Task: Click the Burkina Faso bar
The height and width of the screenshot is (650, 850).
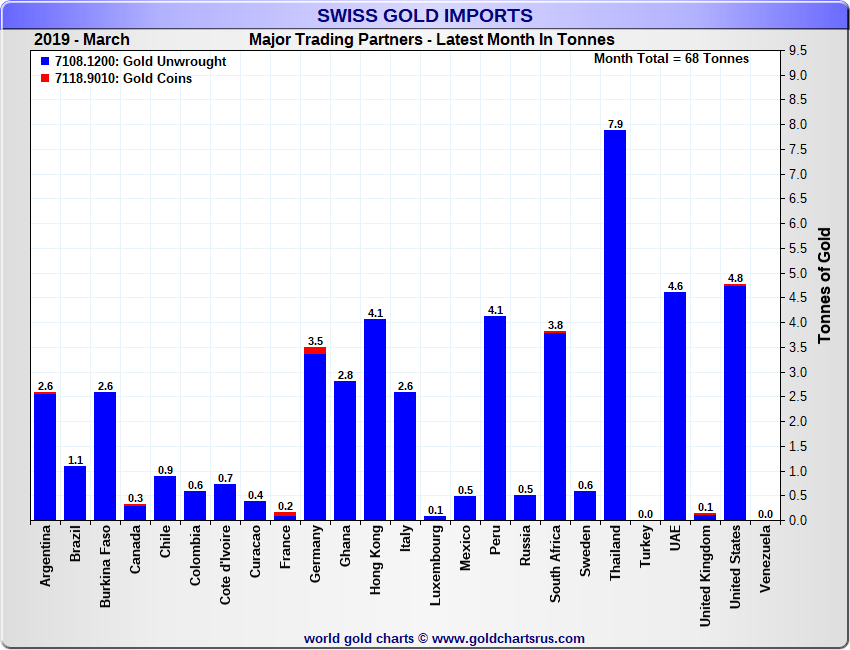Action: pyautogui.click(x=105, y=456)
